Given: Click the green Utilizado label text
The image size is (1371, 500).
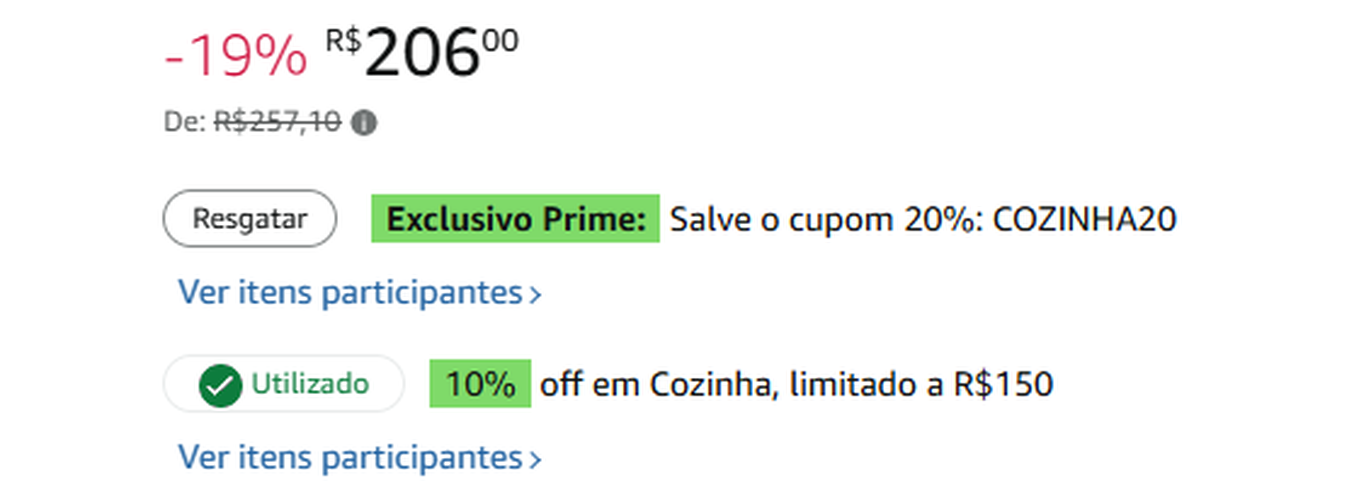Looking at the screenshot, I should tap(310, 384).
